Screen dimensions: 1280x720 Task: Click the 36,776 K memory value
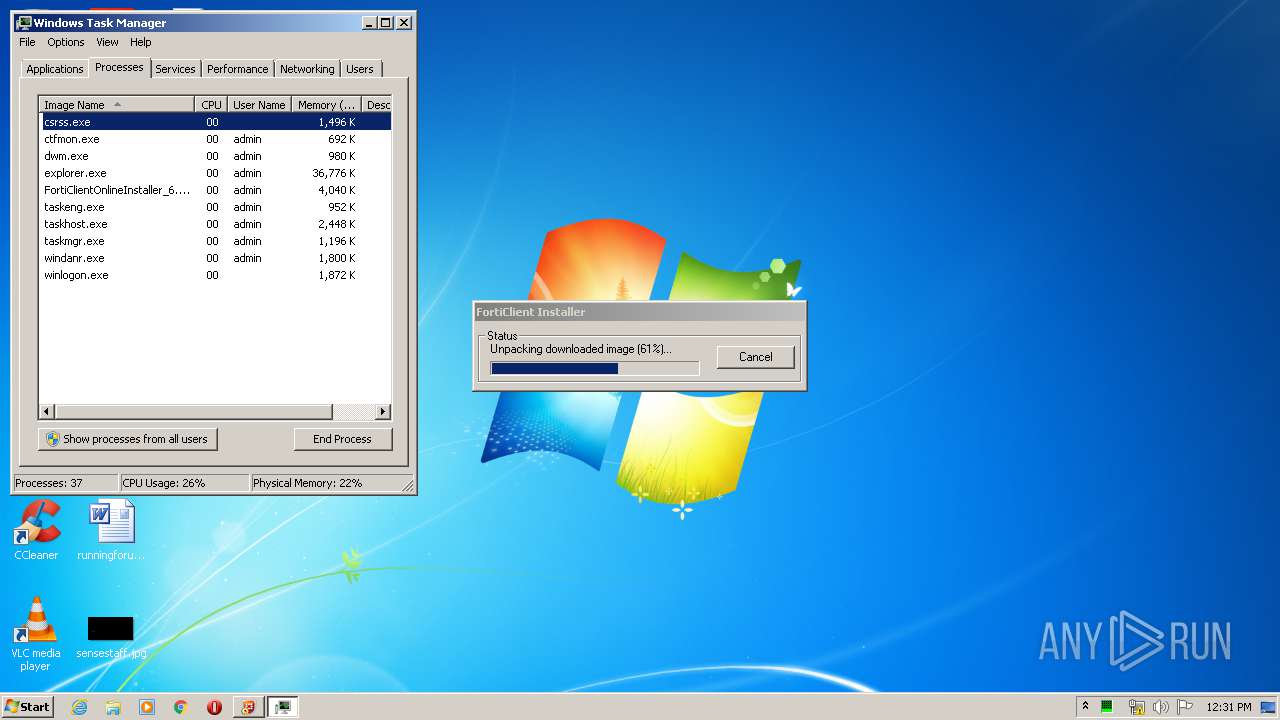point(334,173)
